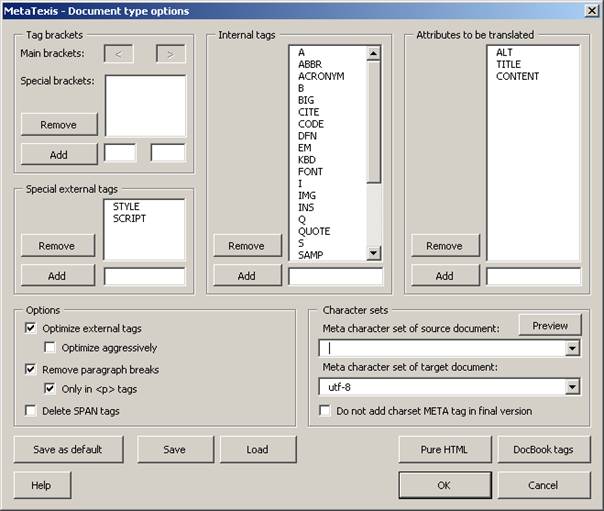Select IMG in Internal tags list
This screenshot has height=511, width=604.
point(307,196)
